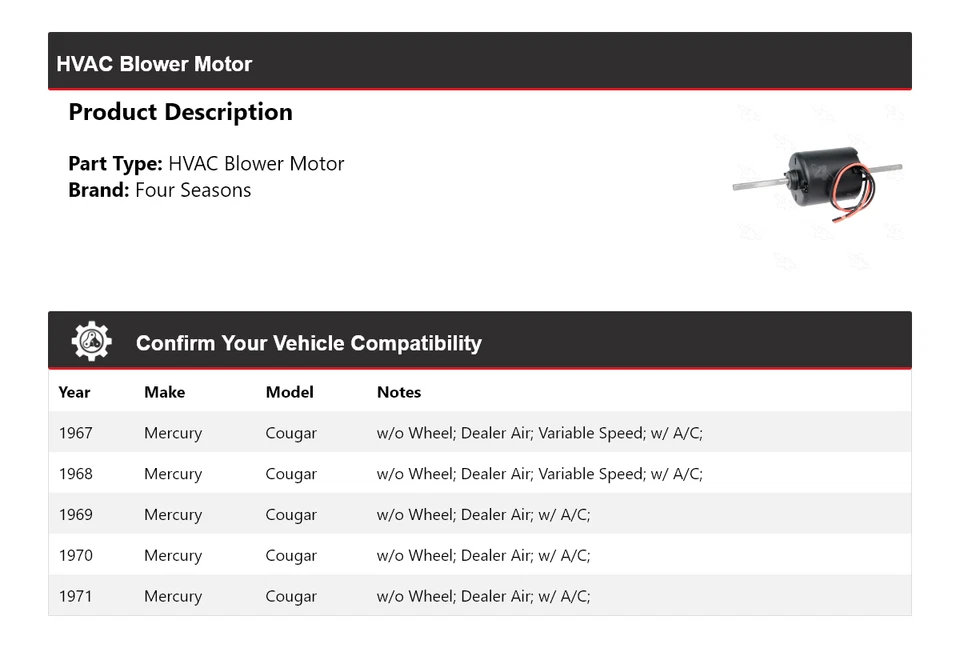Click the 1971 year cell

[75, 597]
